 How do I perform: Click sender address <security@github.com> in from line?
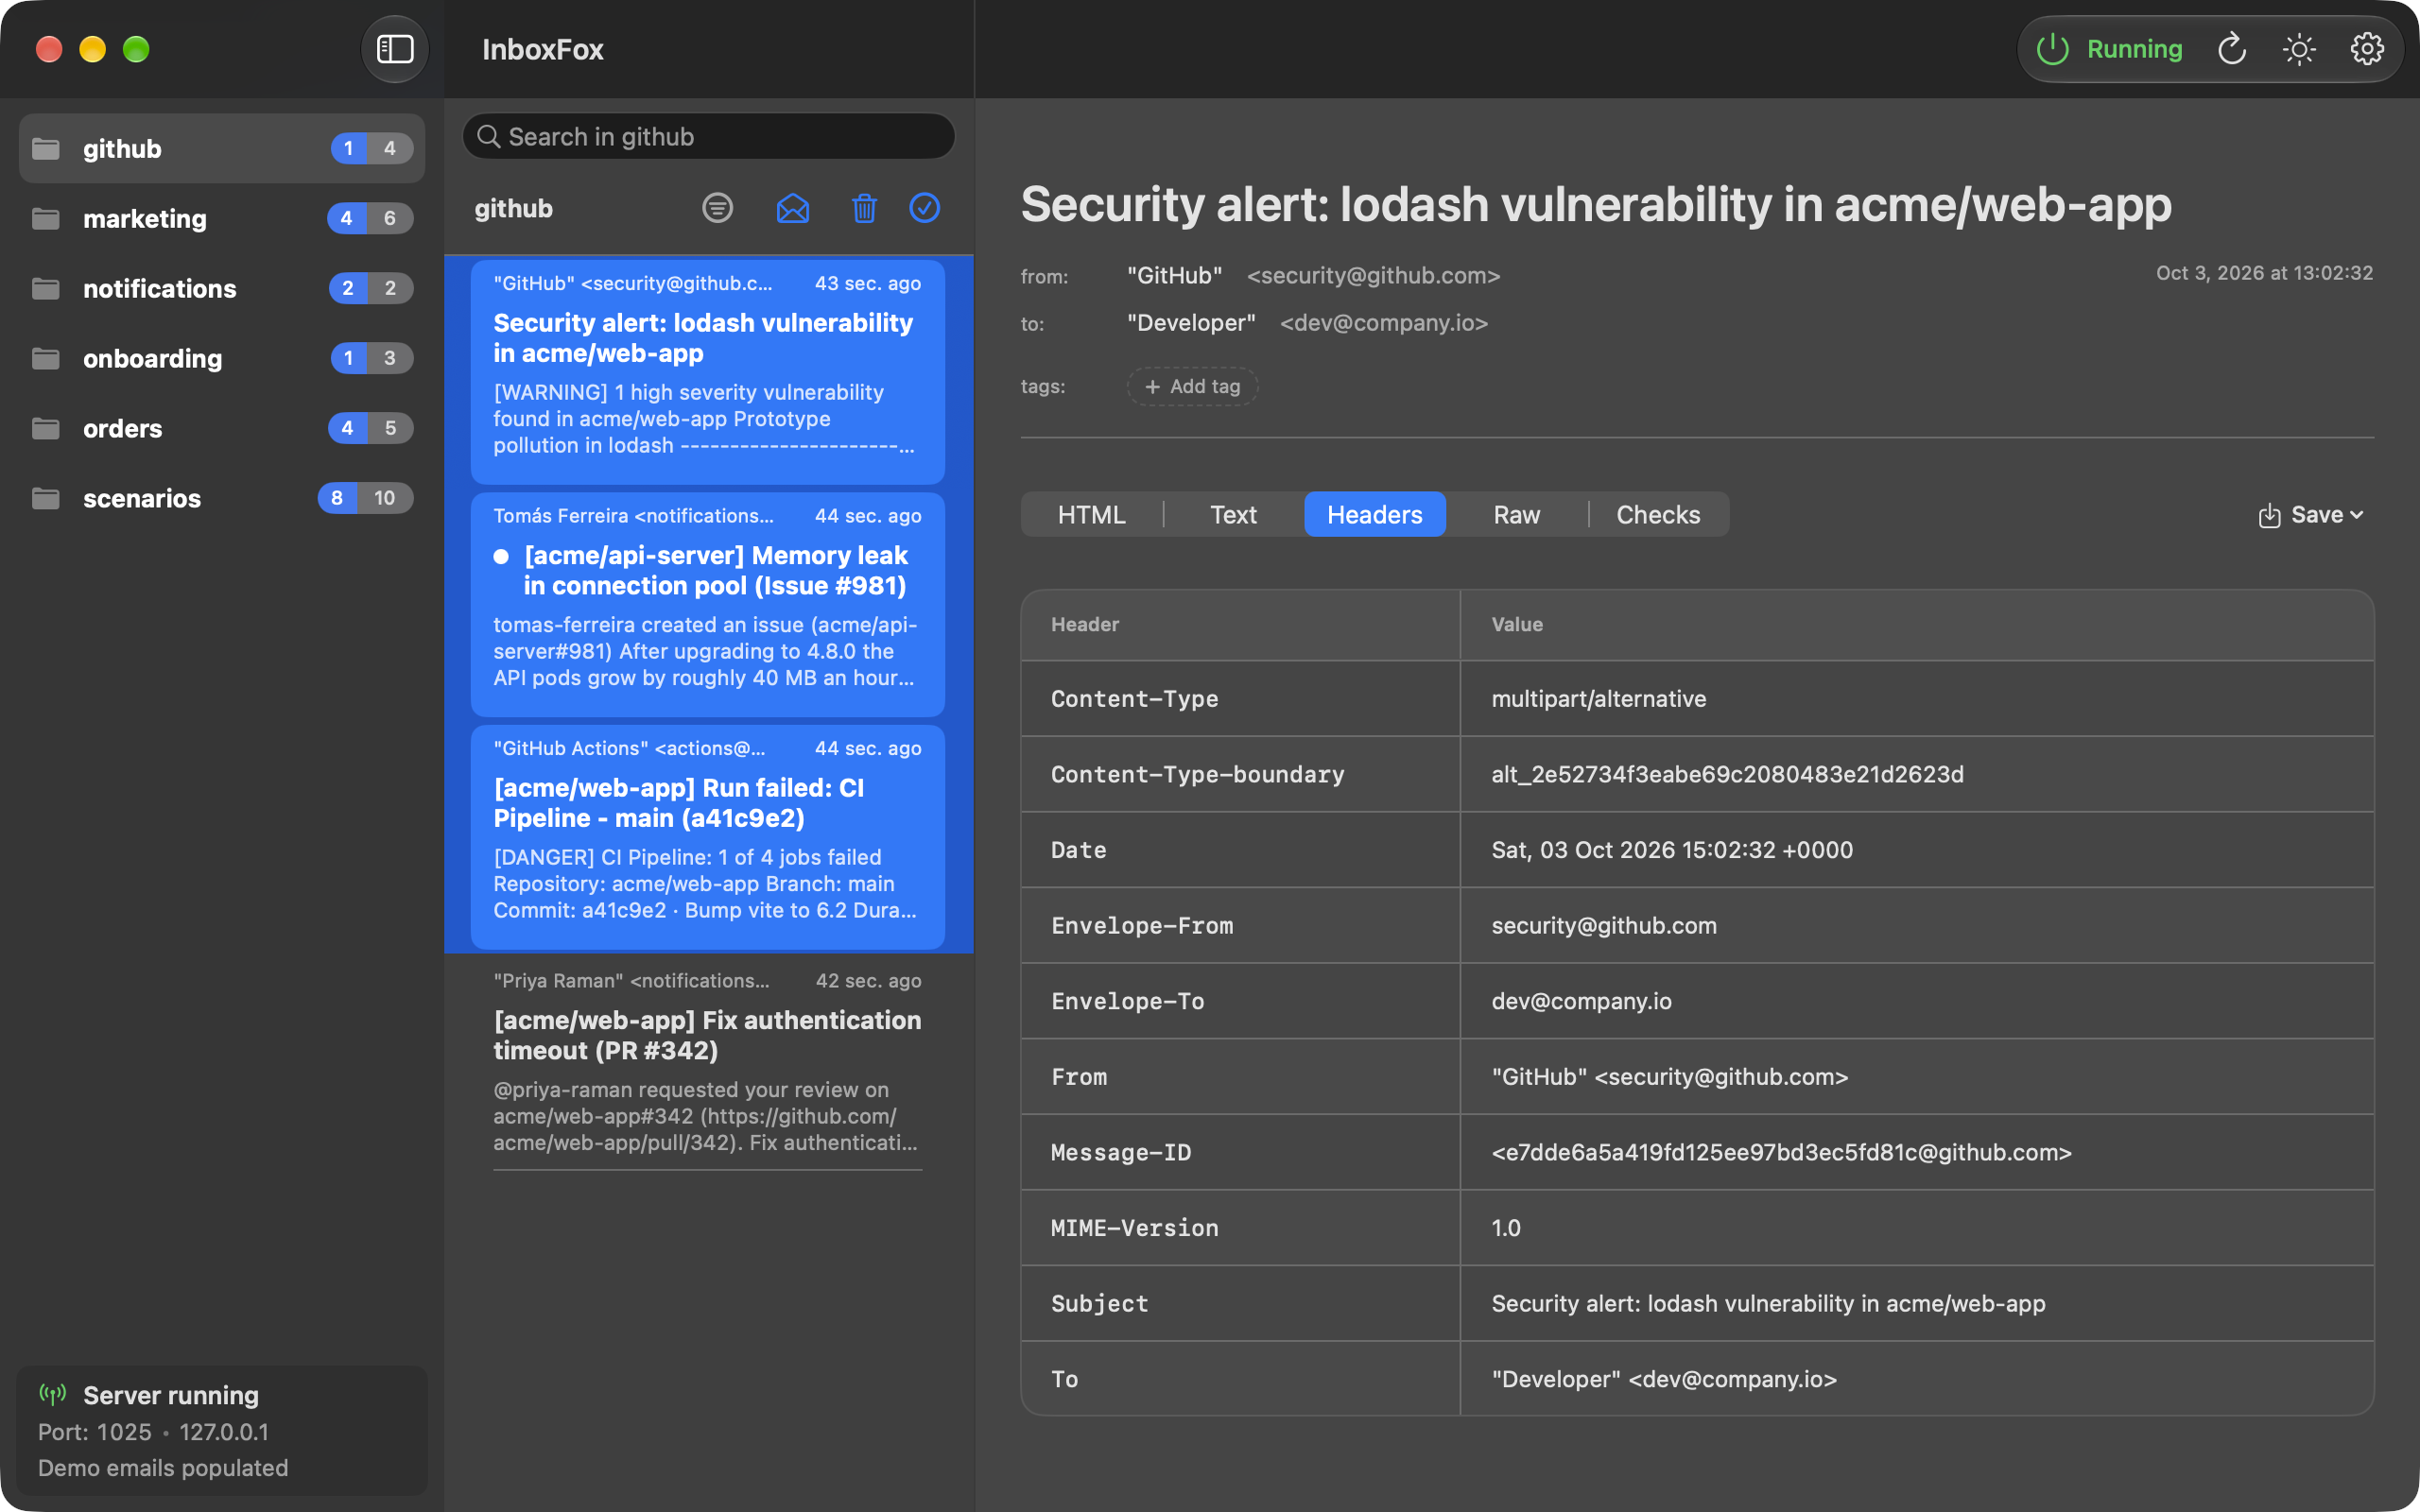tap(1373, 275)
